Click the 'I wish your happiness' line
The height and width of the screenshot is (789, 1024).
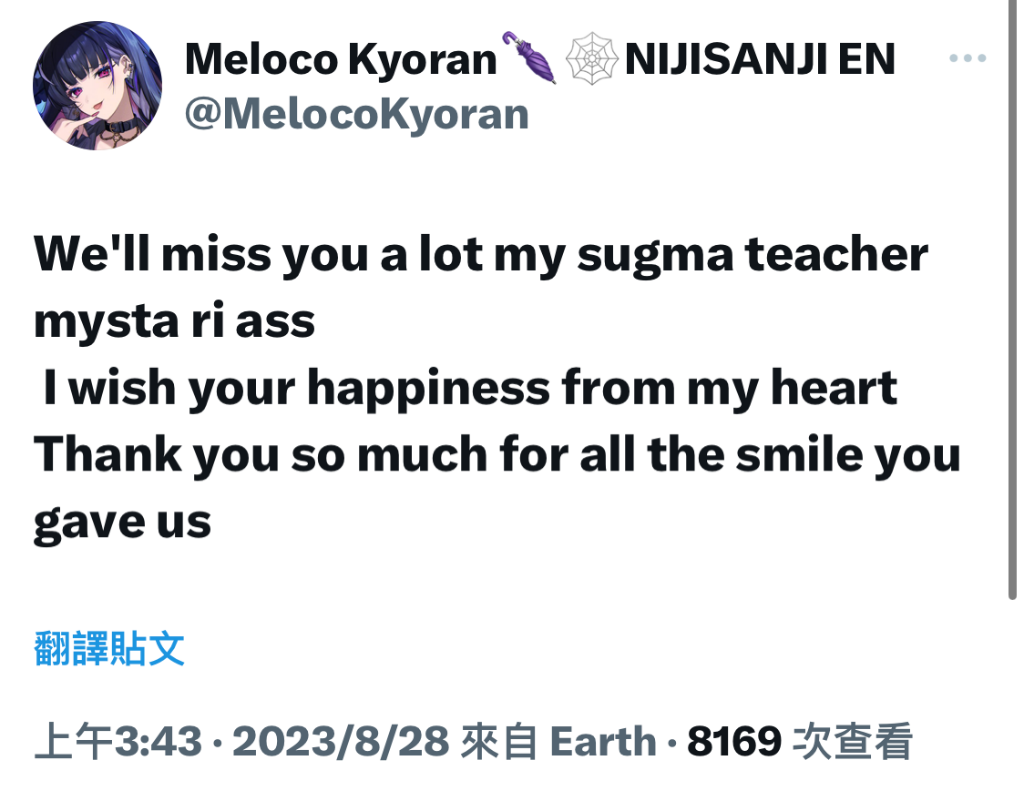pos(470,389)
